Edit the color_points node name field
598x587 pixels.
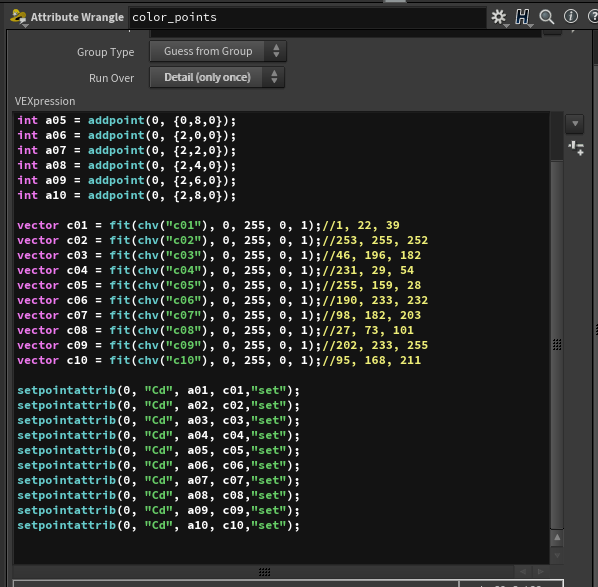(308, 18)
